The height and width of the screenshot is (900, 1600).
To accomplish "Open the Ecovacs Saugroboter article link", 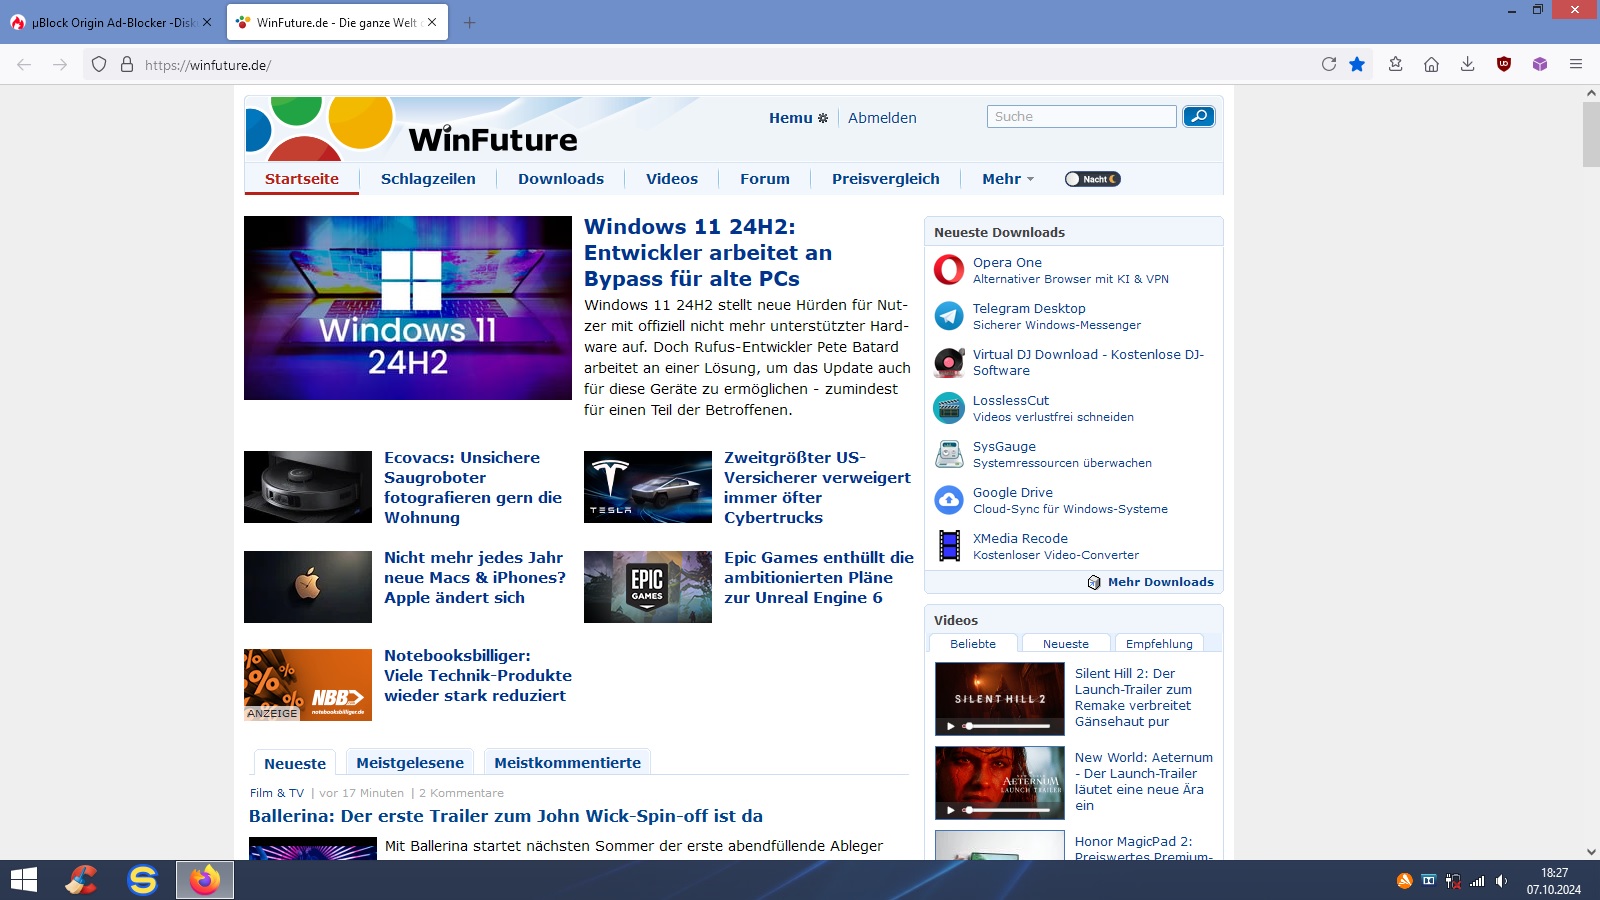I will tap(473, 487).
